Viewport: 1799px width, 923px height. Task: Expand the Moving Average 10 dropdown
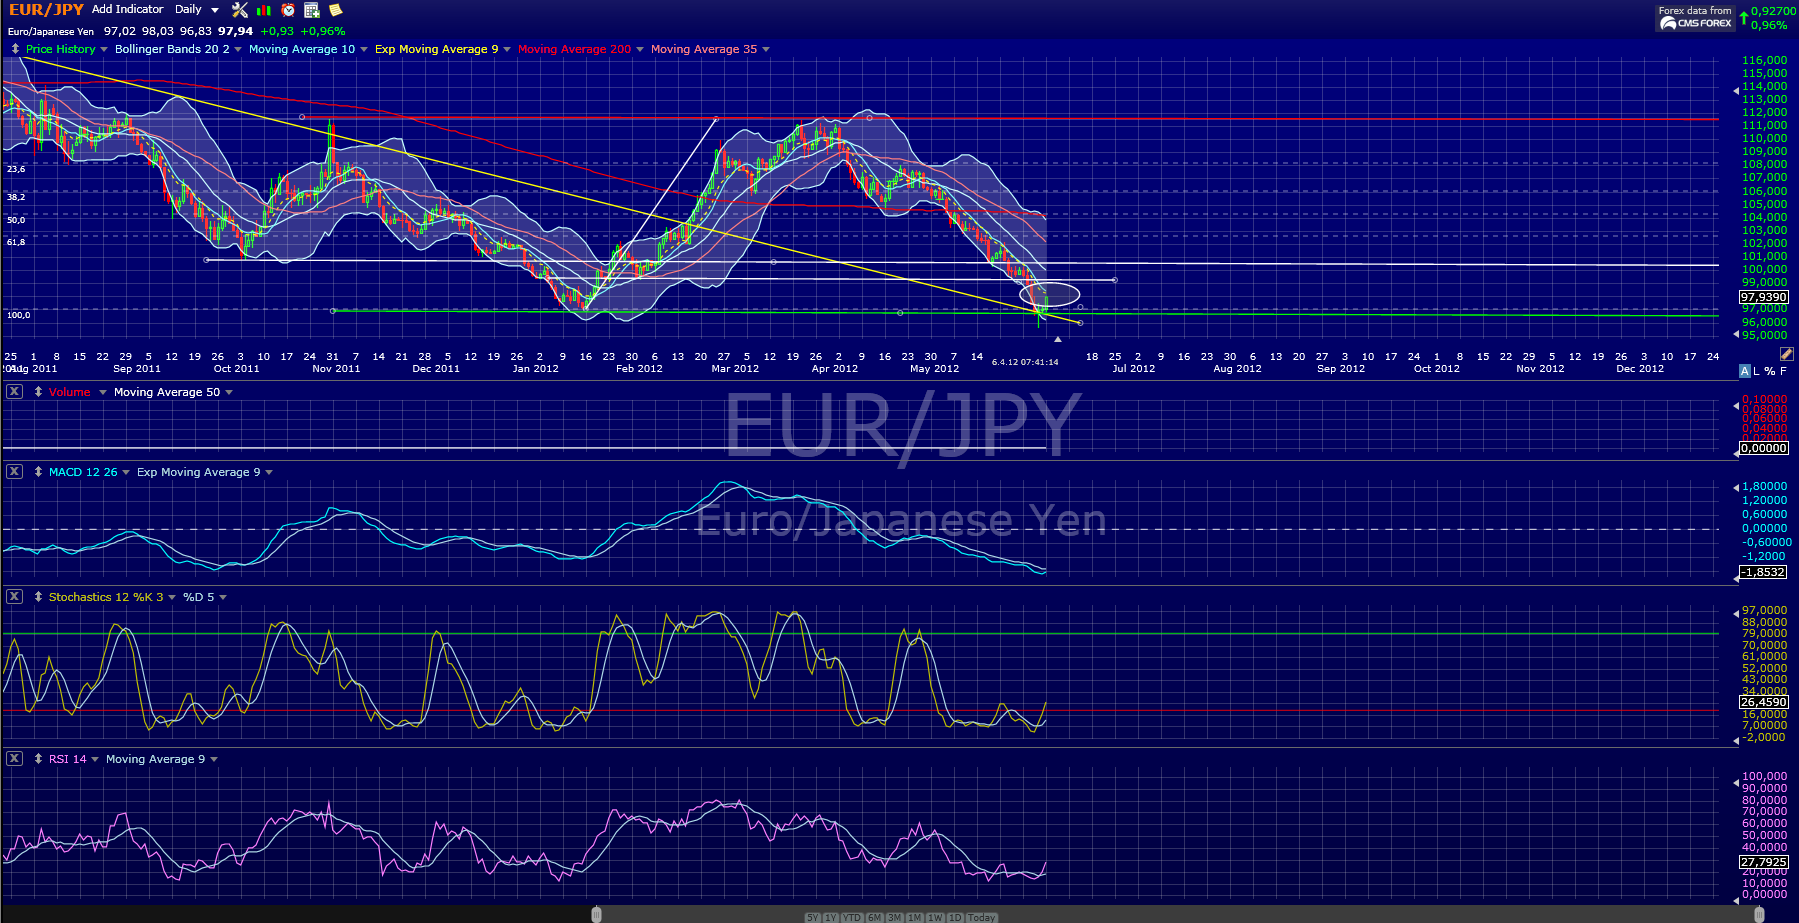[364, 50]
